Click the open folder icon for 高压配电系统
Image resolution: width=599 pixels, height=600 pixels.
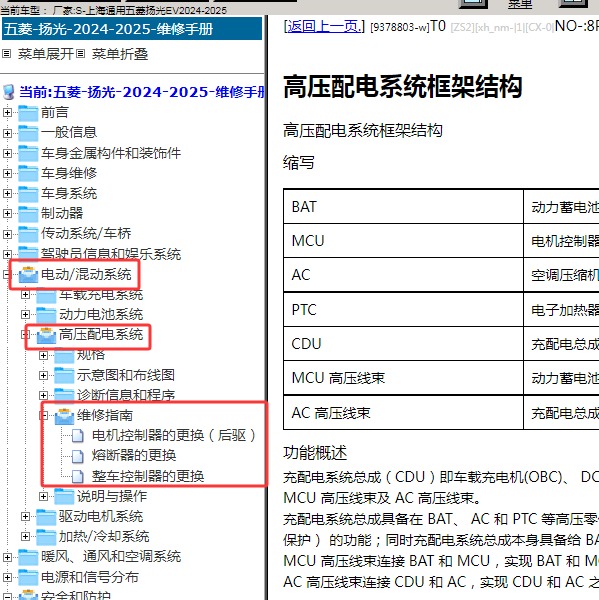pyautogui.click(x=46, y=335)
